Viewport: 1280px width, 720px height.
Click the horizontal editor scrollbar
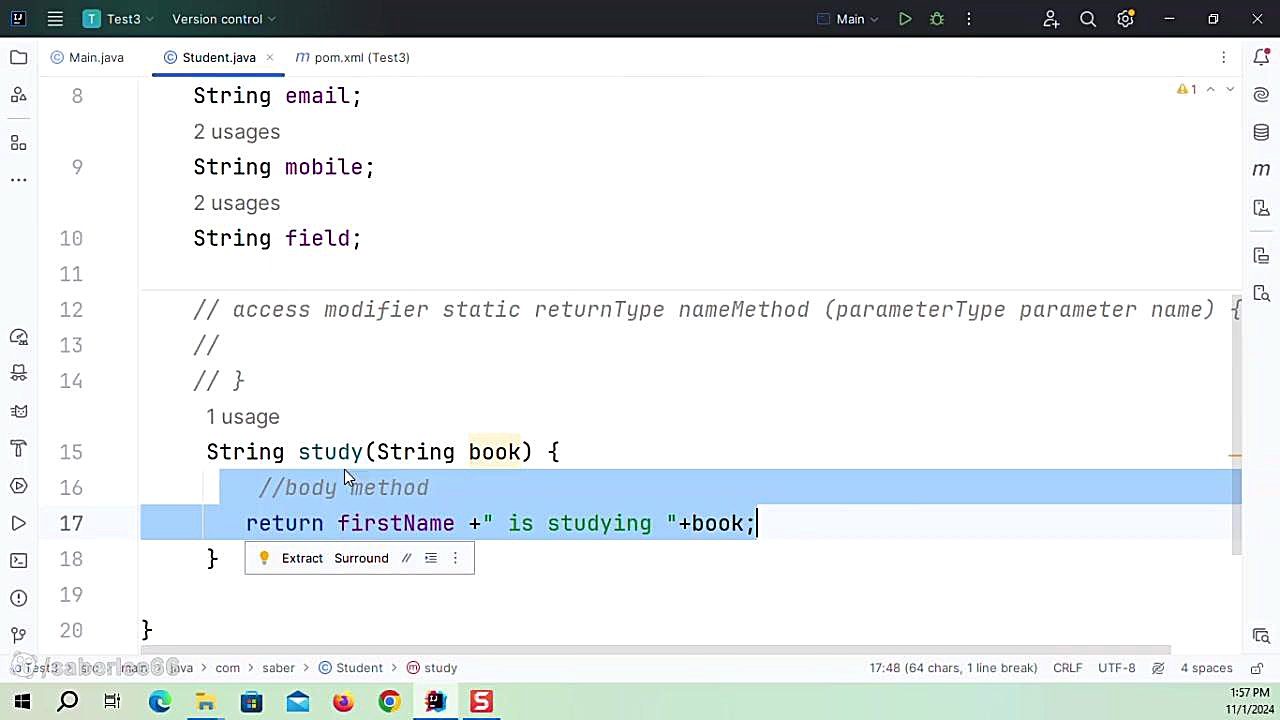coord(655,650)
